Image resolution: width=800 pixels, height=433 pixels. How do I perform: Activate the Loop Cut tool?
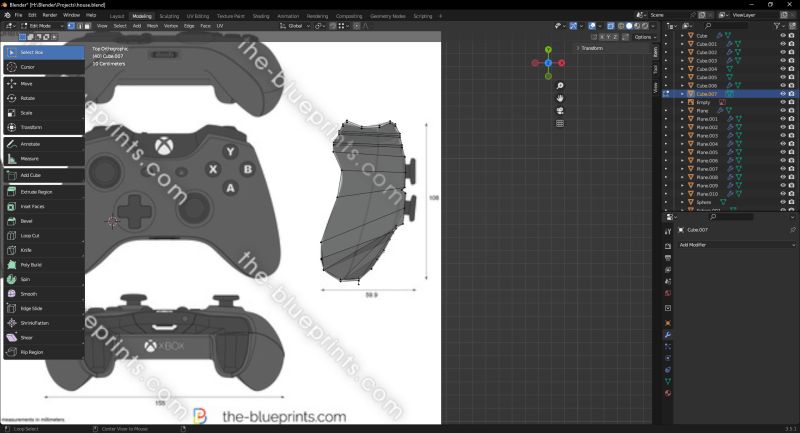tap(44, 236)
